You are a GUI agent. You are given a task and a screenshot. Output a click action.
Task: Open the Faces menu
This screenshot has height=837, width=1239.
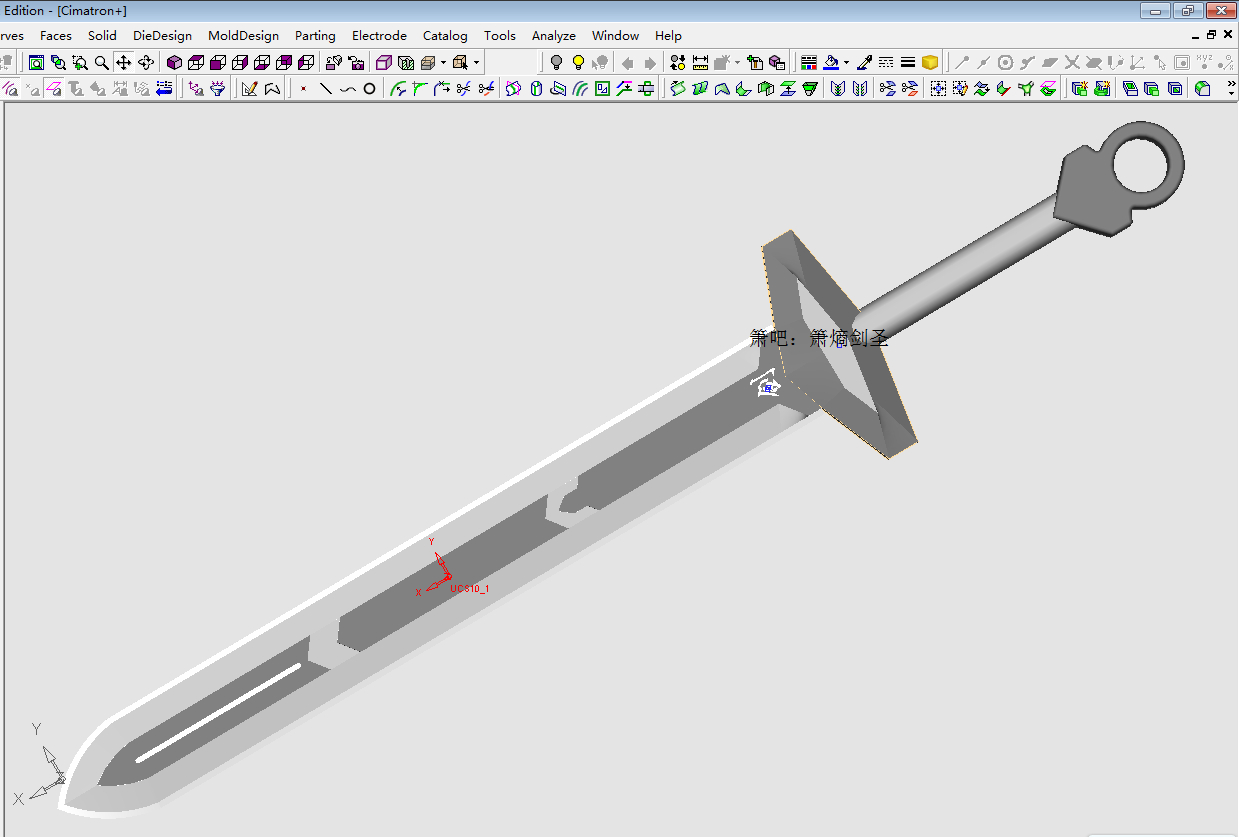coord(56,35)
